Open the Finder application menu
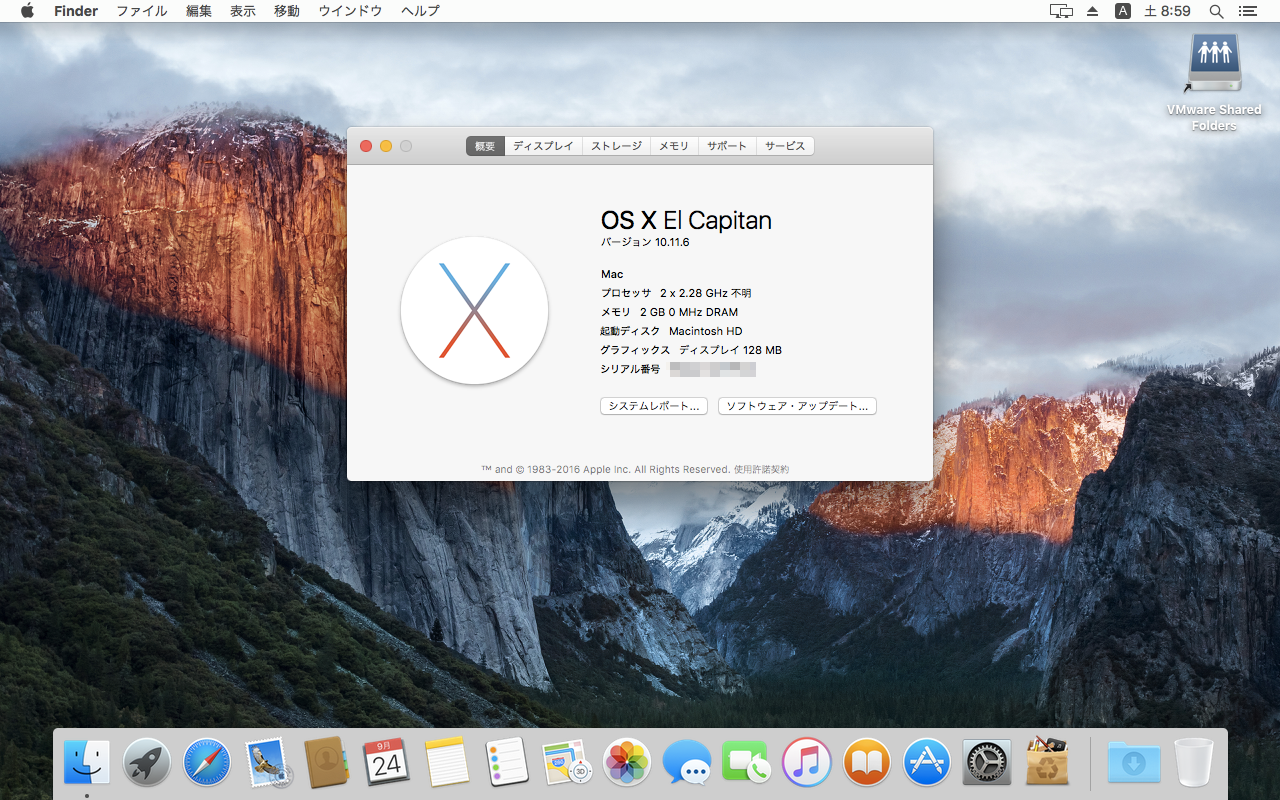 [x=76, y=11]
